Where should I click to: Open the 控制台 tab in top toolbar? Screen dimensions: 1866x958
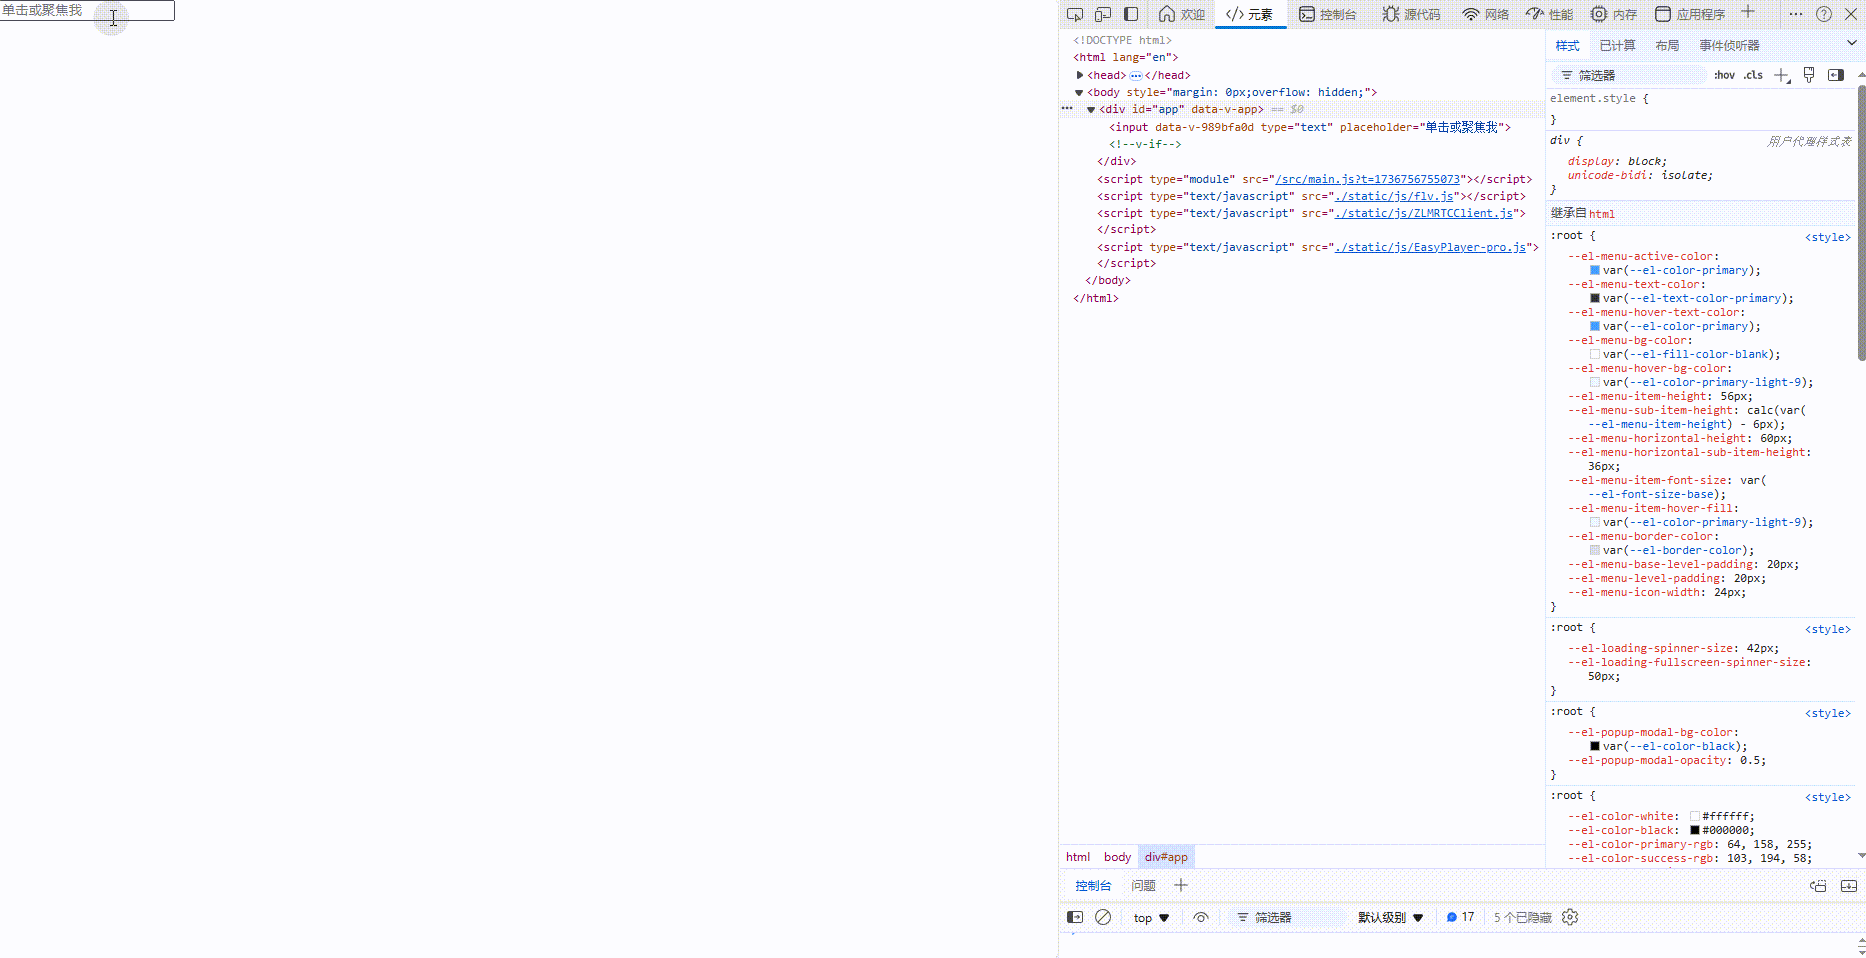[x=1328, y=14]
